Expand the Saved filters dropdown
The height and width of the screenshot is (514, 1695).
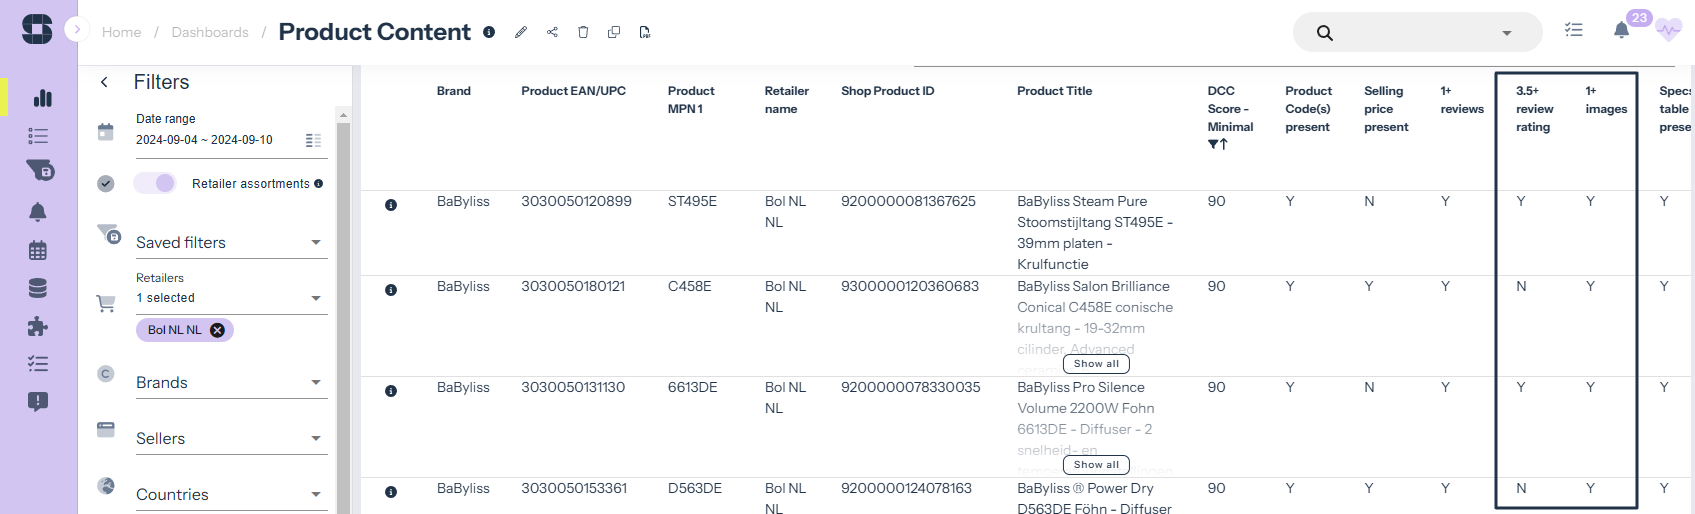(x=316, y=243)
